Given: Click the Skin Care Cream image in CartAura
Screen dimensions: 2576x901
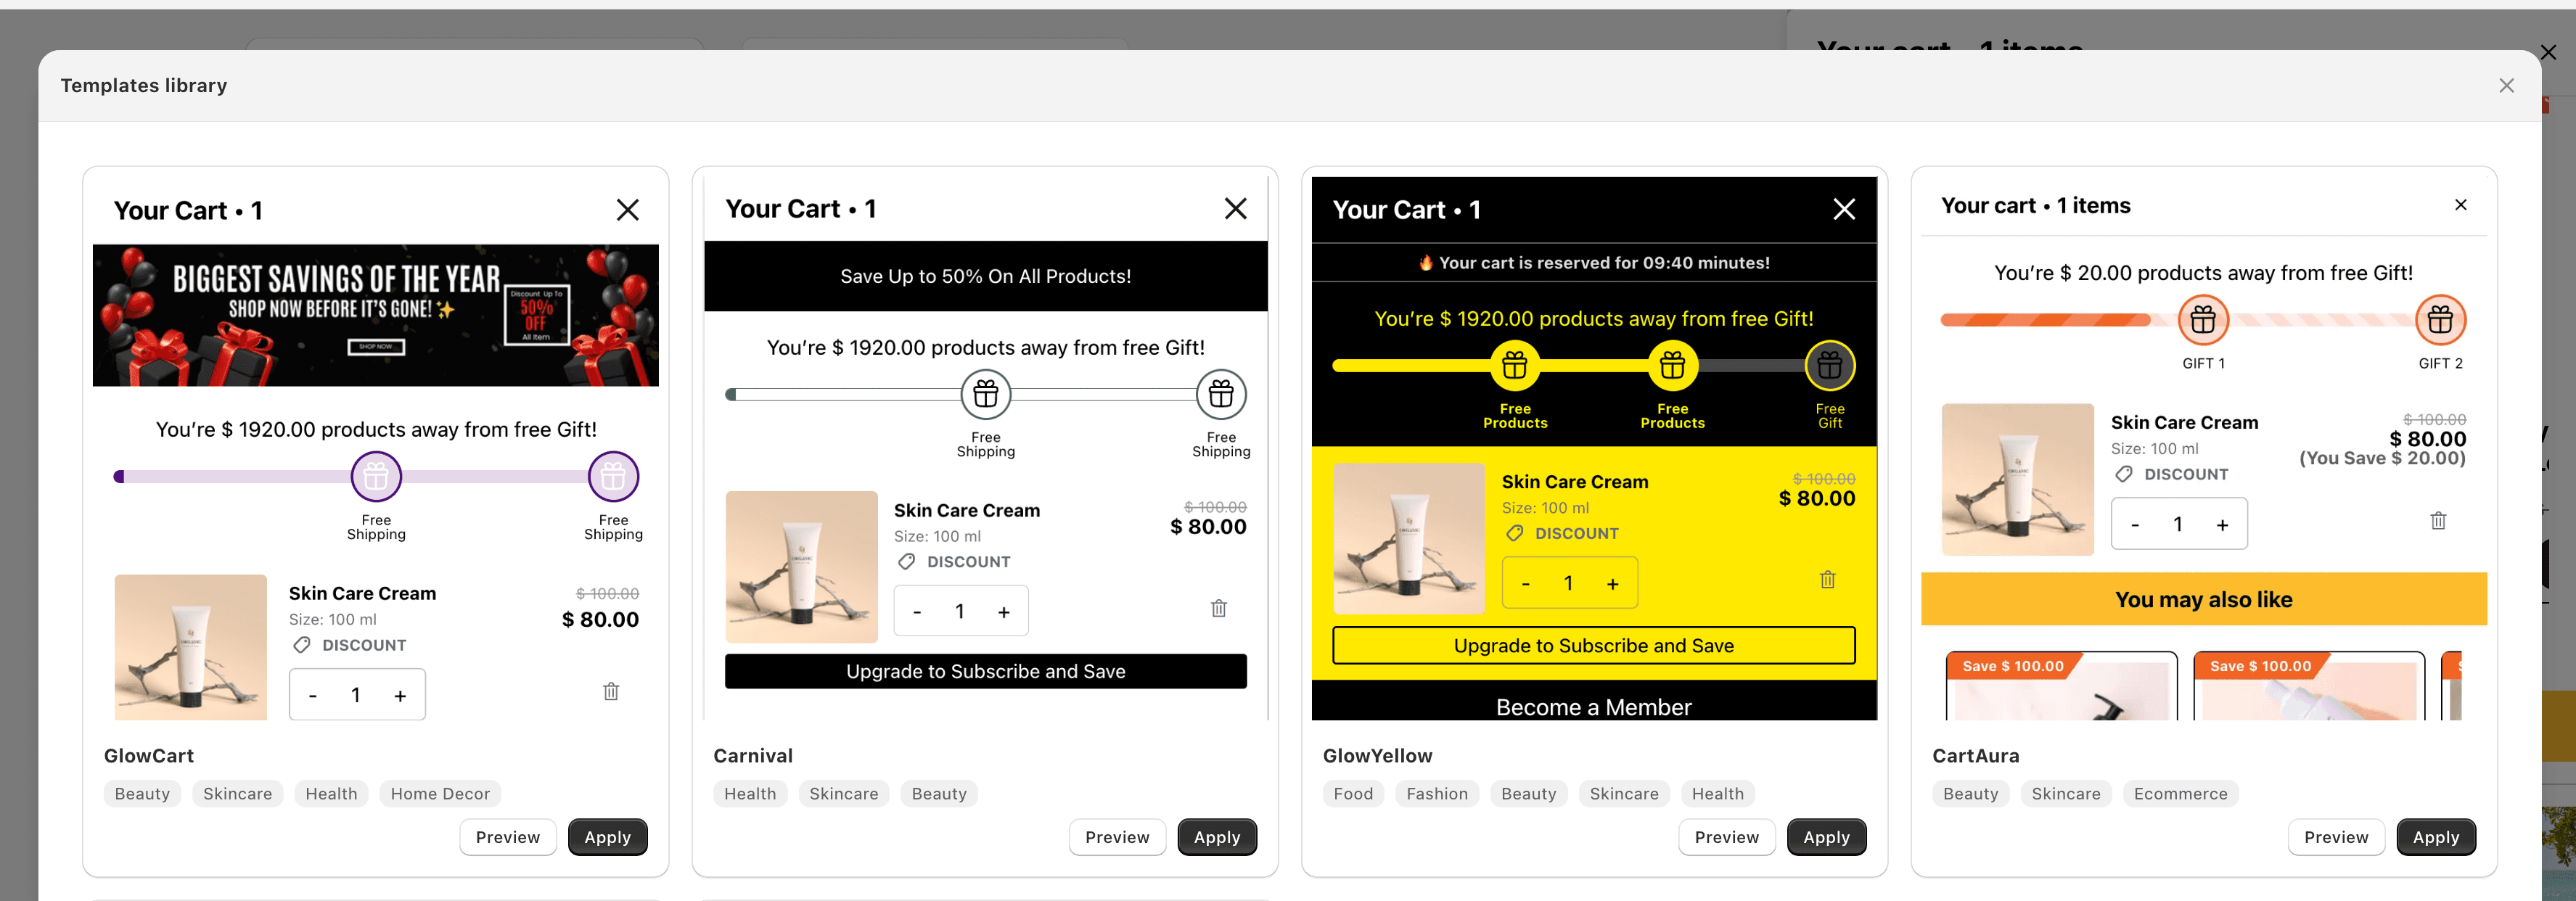Looking at the screenshot, I should pos(2018,480).
